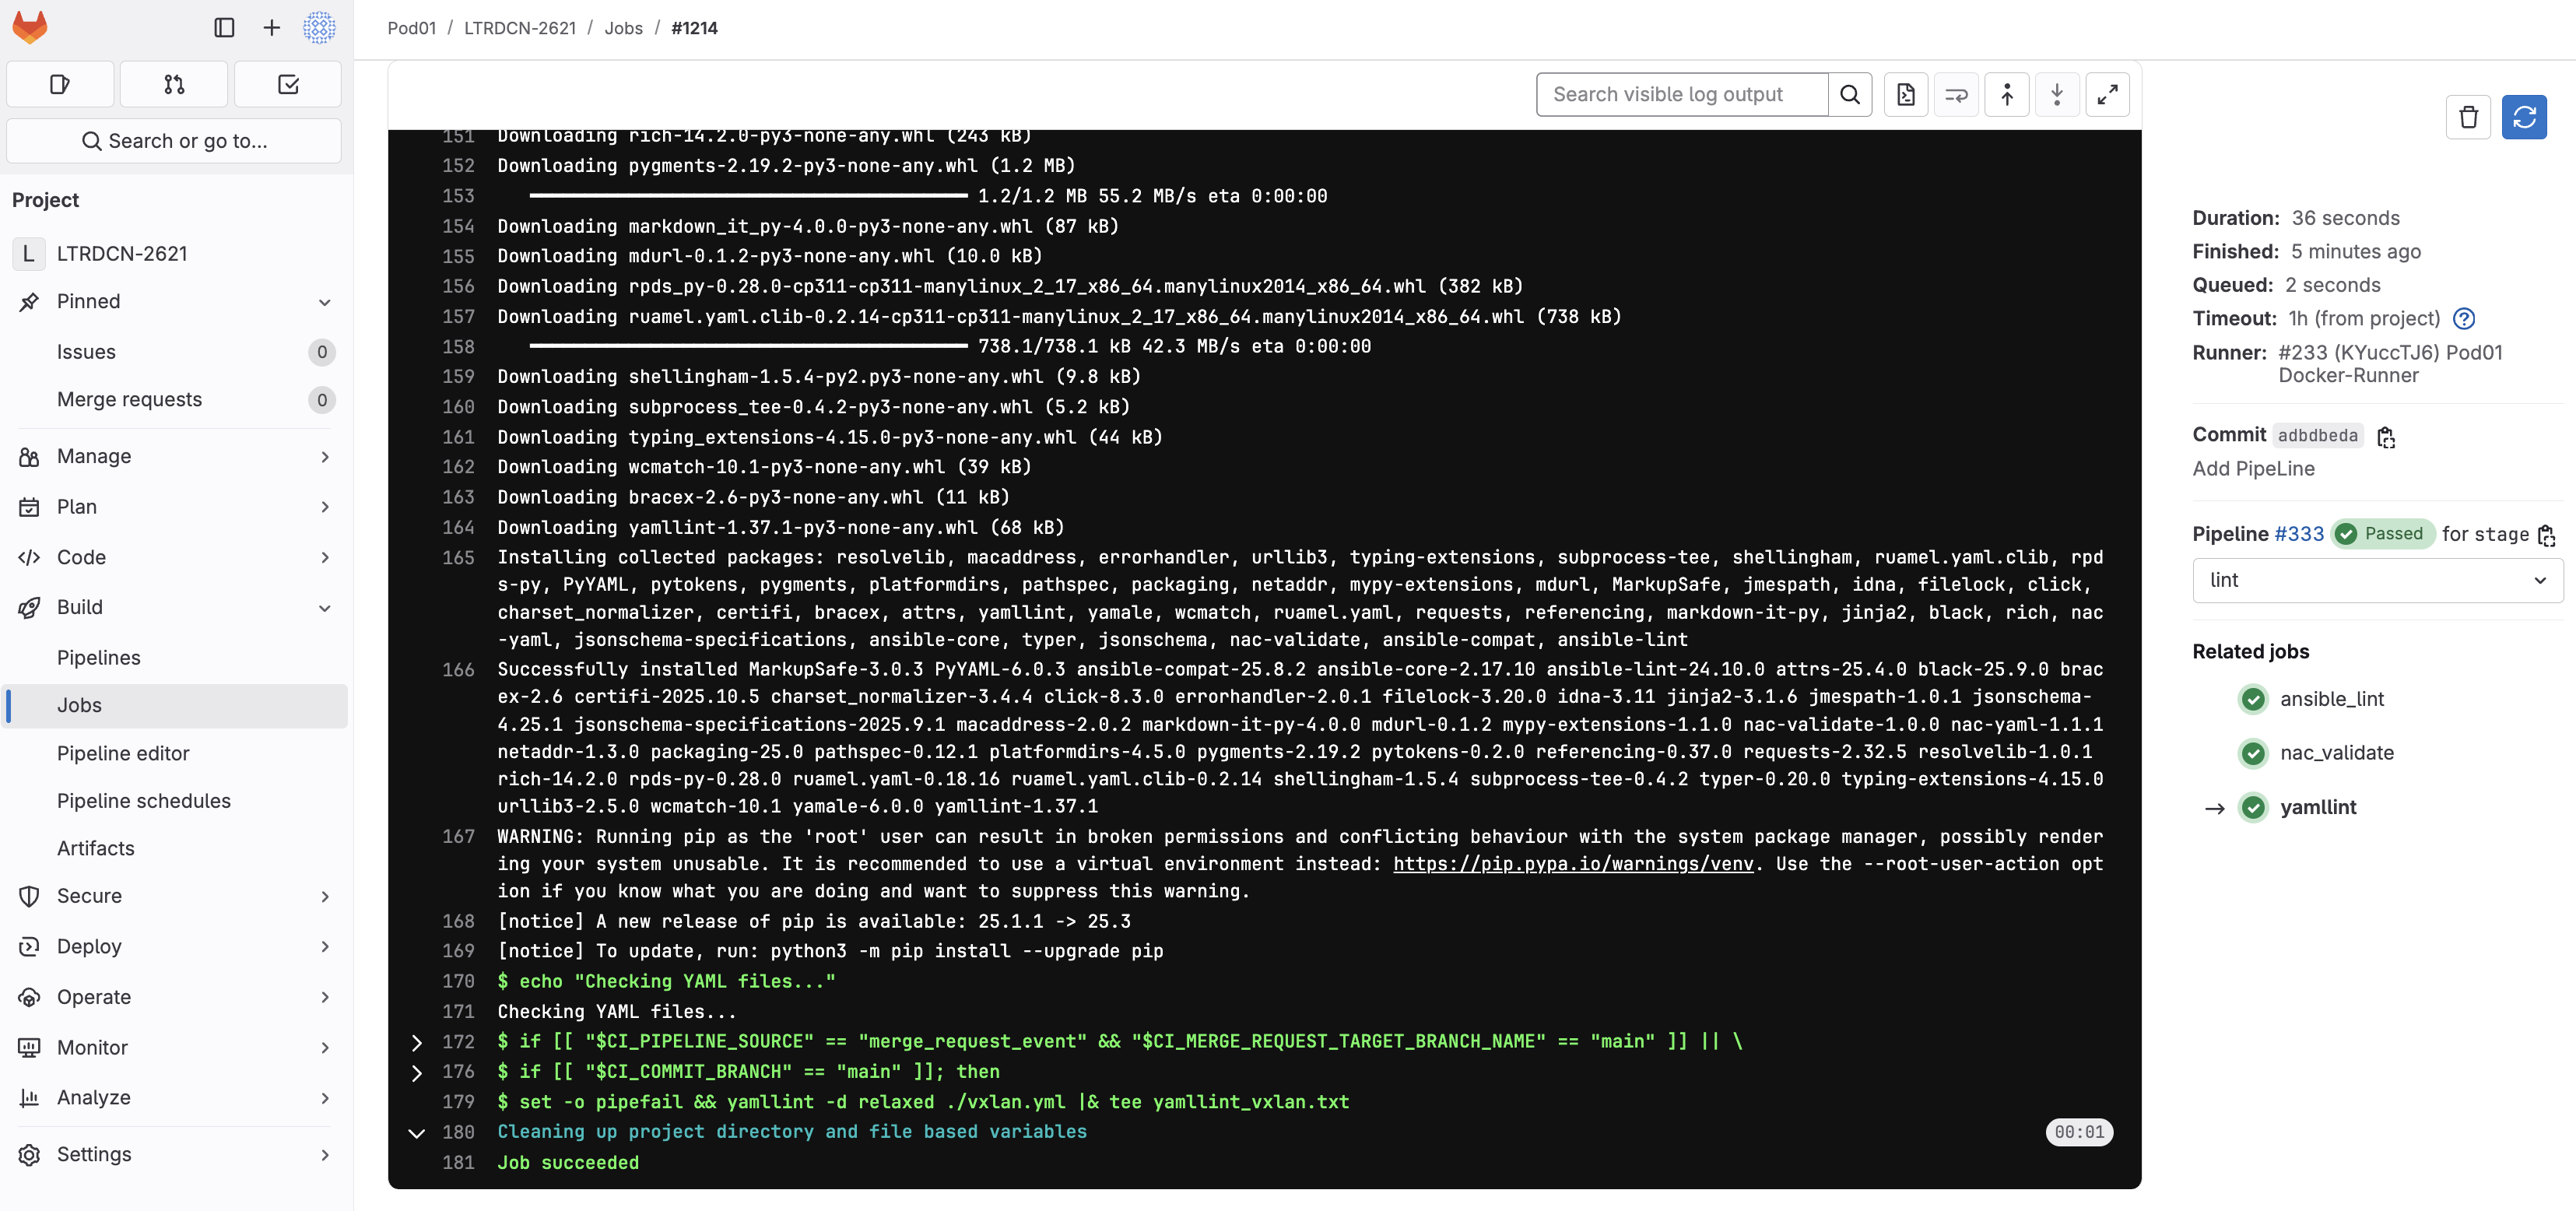Enter fullscreen log view
The width and height of the screenshot is (2576, 1211).
tap(2107, 95)
